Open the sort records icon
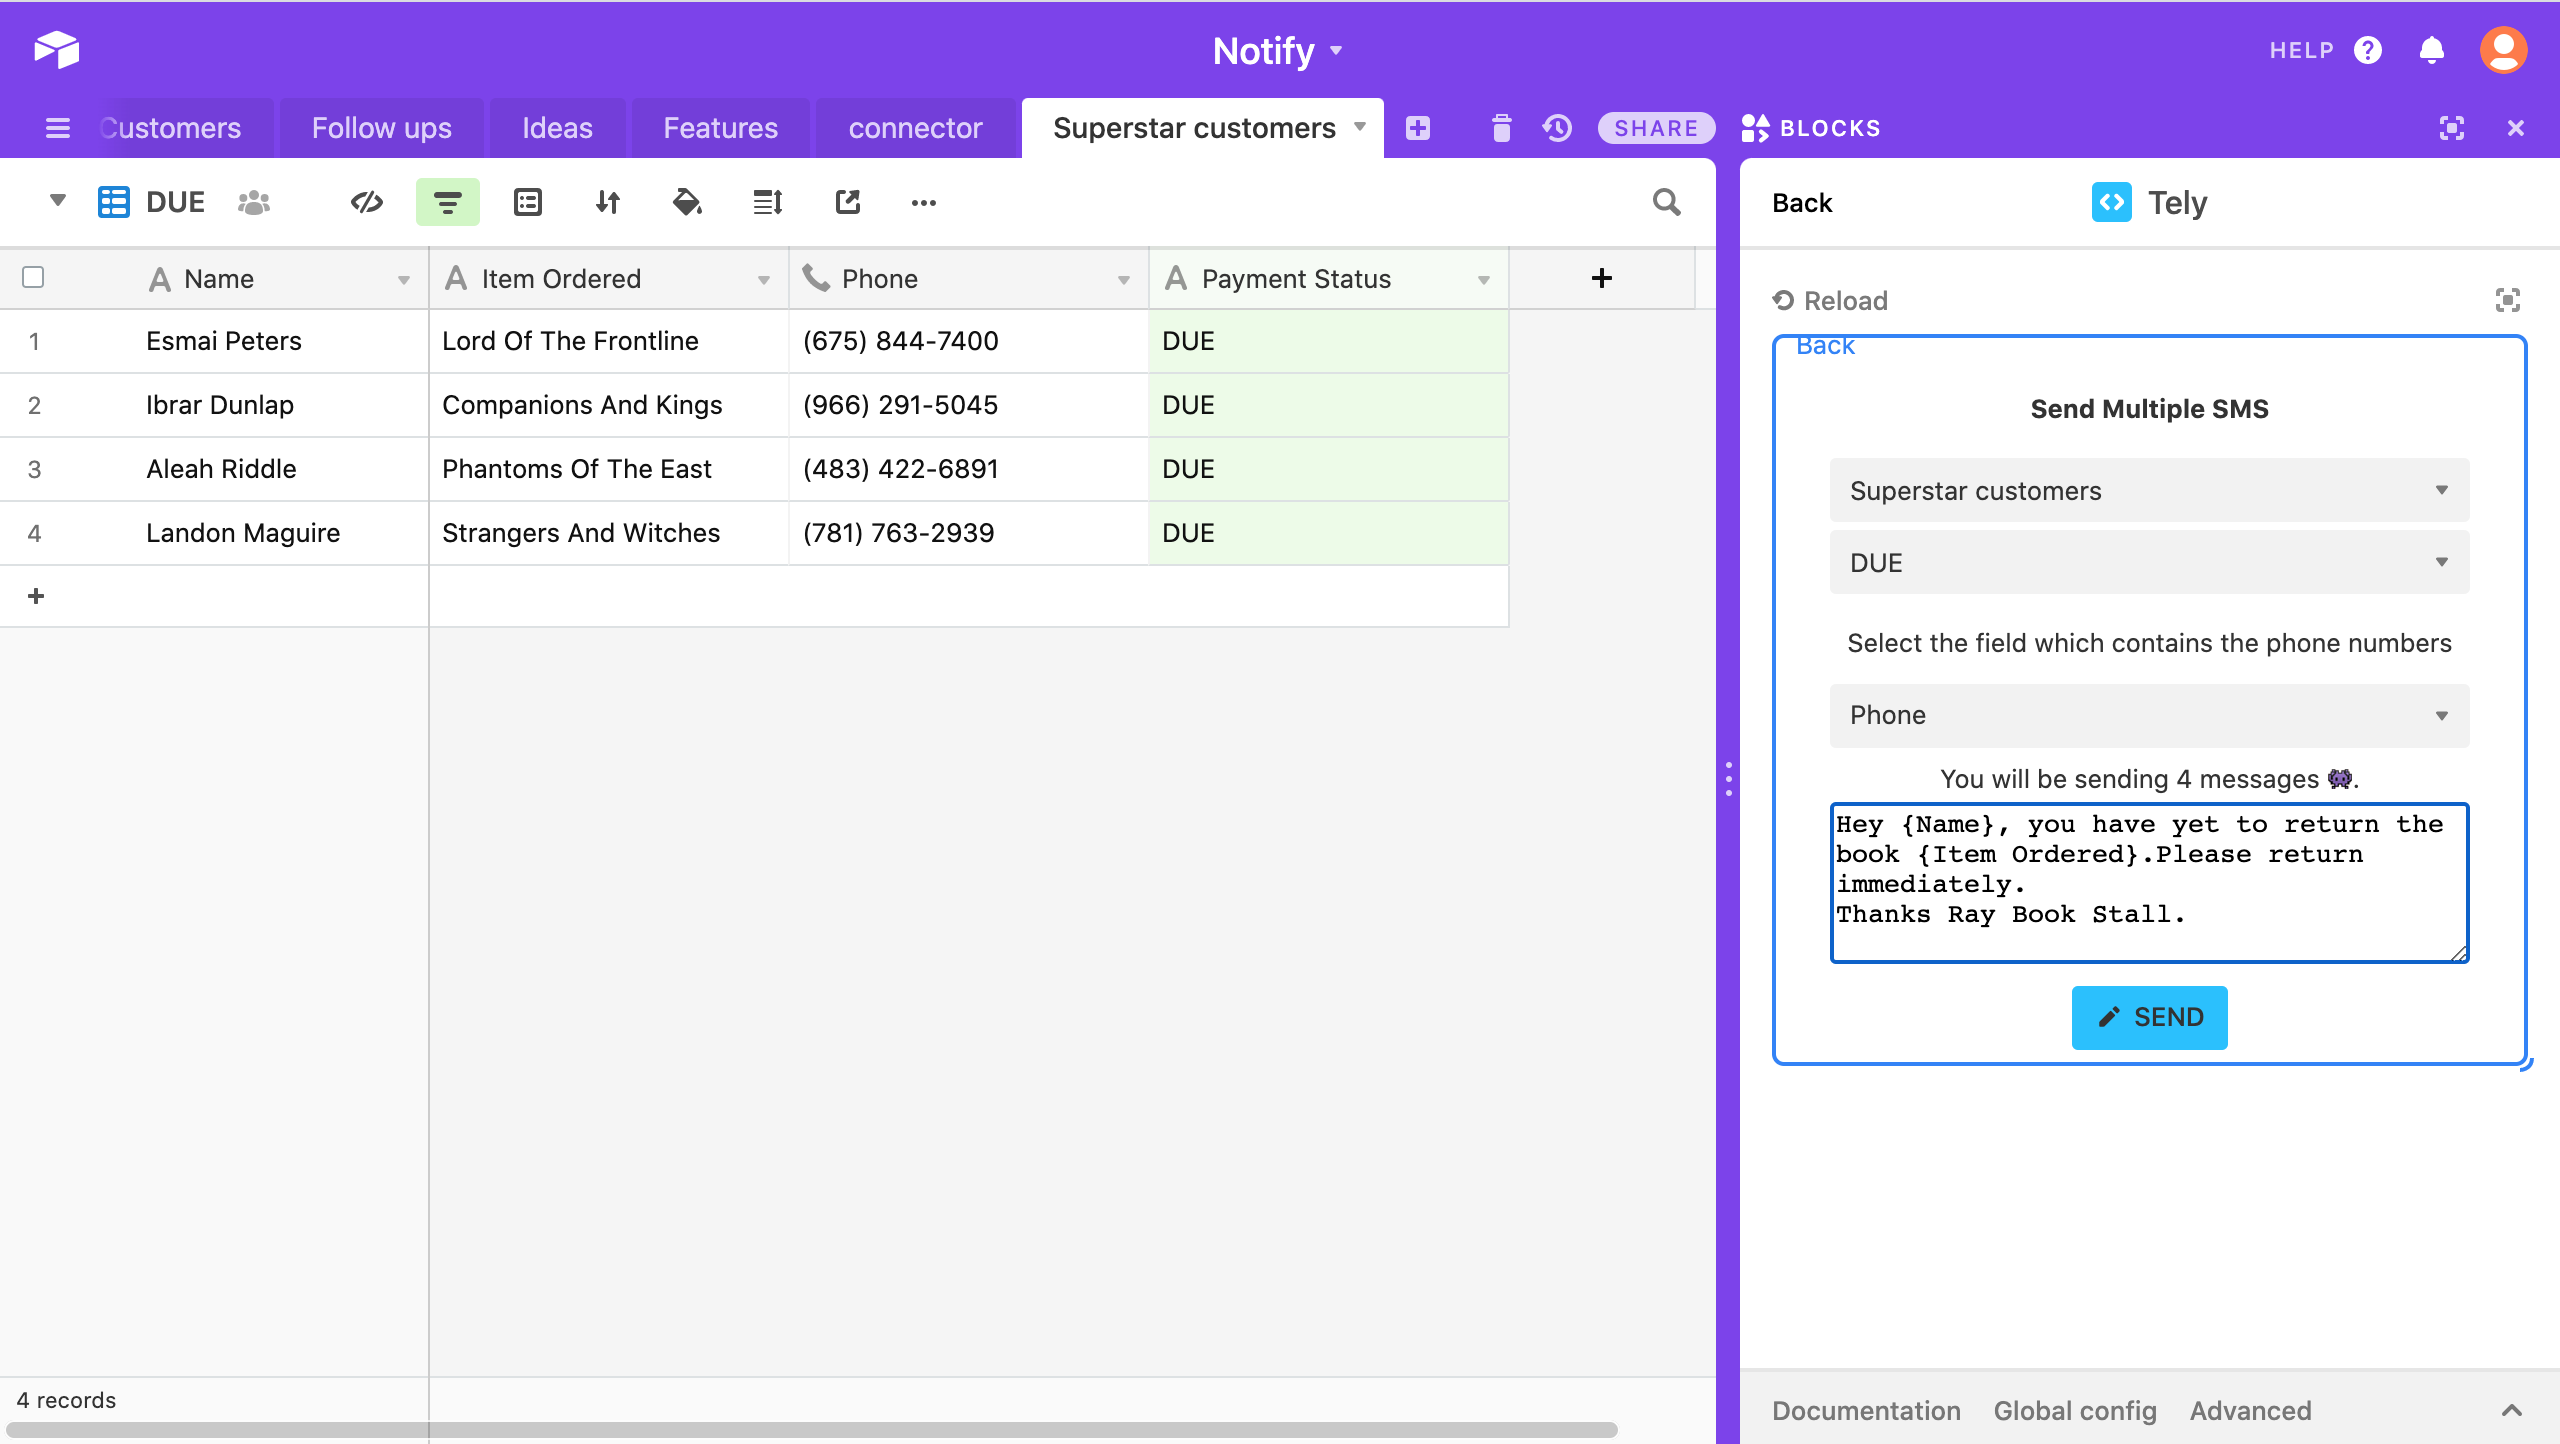The width and height of the screenshot is (2560, 1444). [x=607, y=202]
